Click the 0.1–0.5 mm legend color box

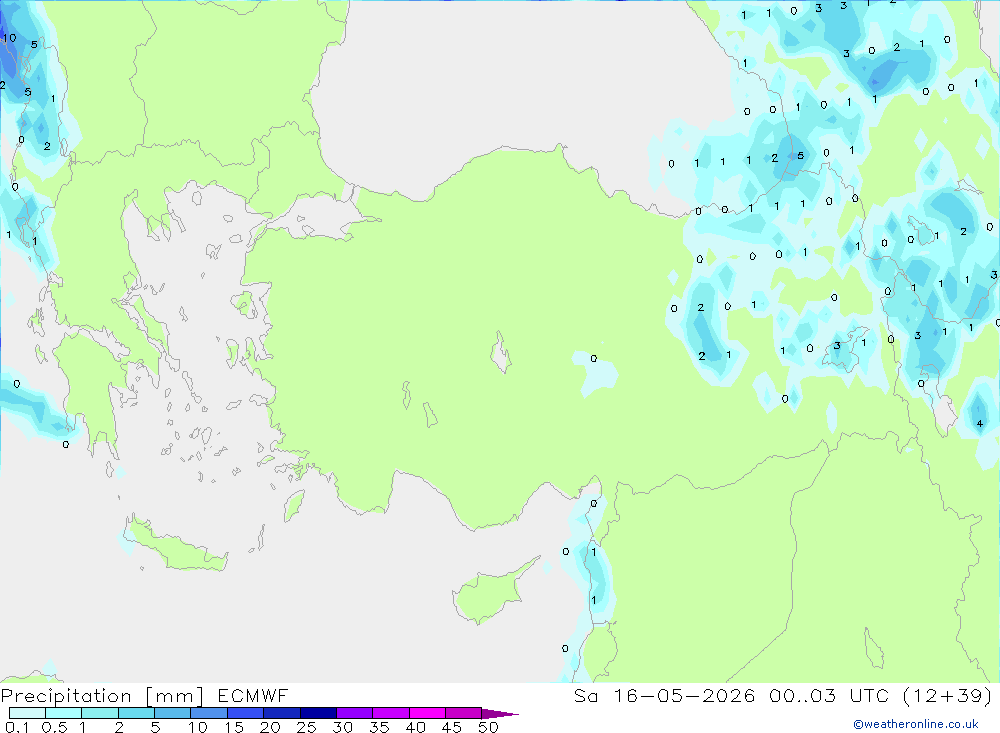coord(27,713)
